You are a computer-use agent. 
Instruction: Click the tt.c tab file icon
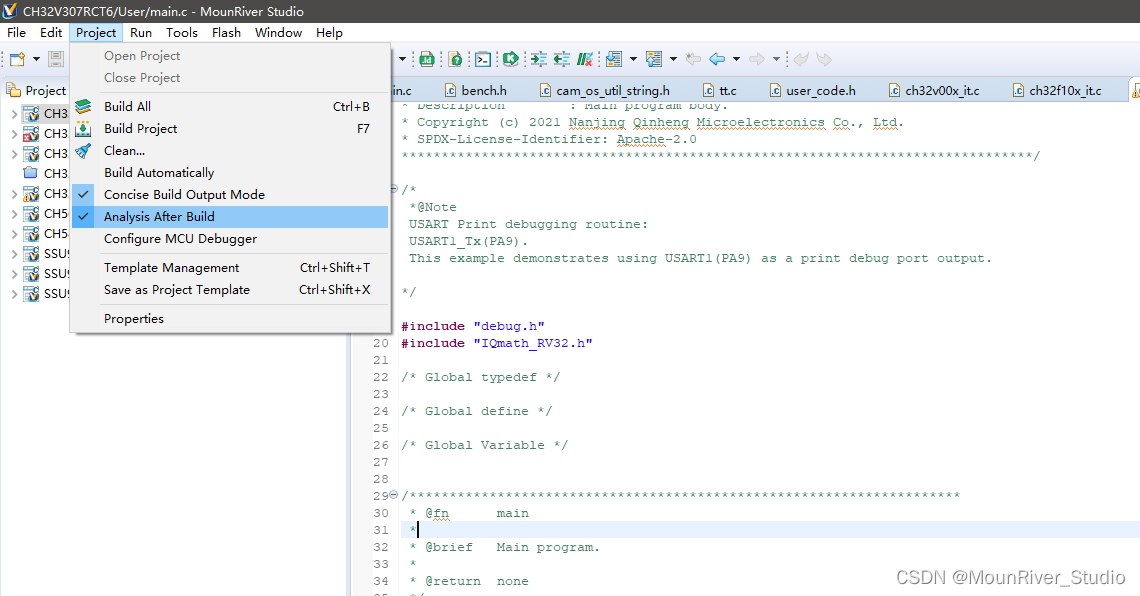708,90
